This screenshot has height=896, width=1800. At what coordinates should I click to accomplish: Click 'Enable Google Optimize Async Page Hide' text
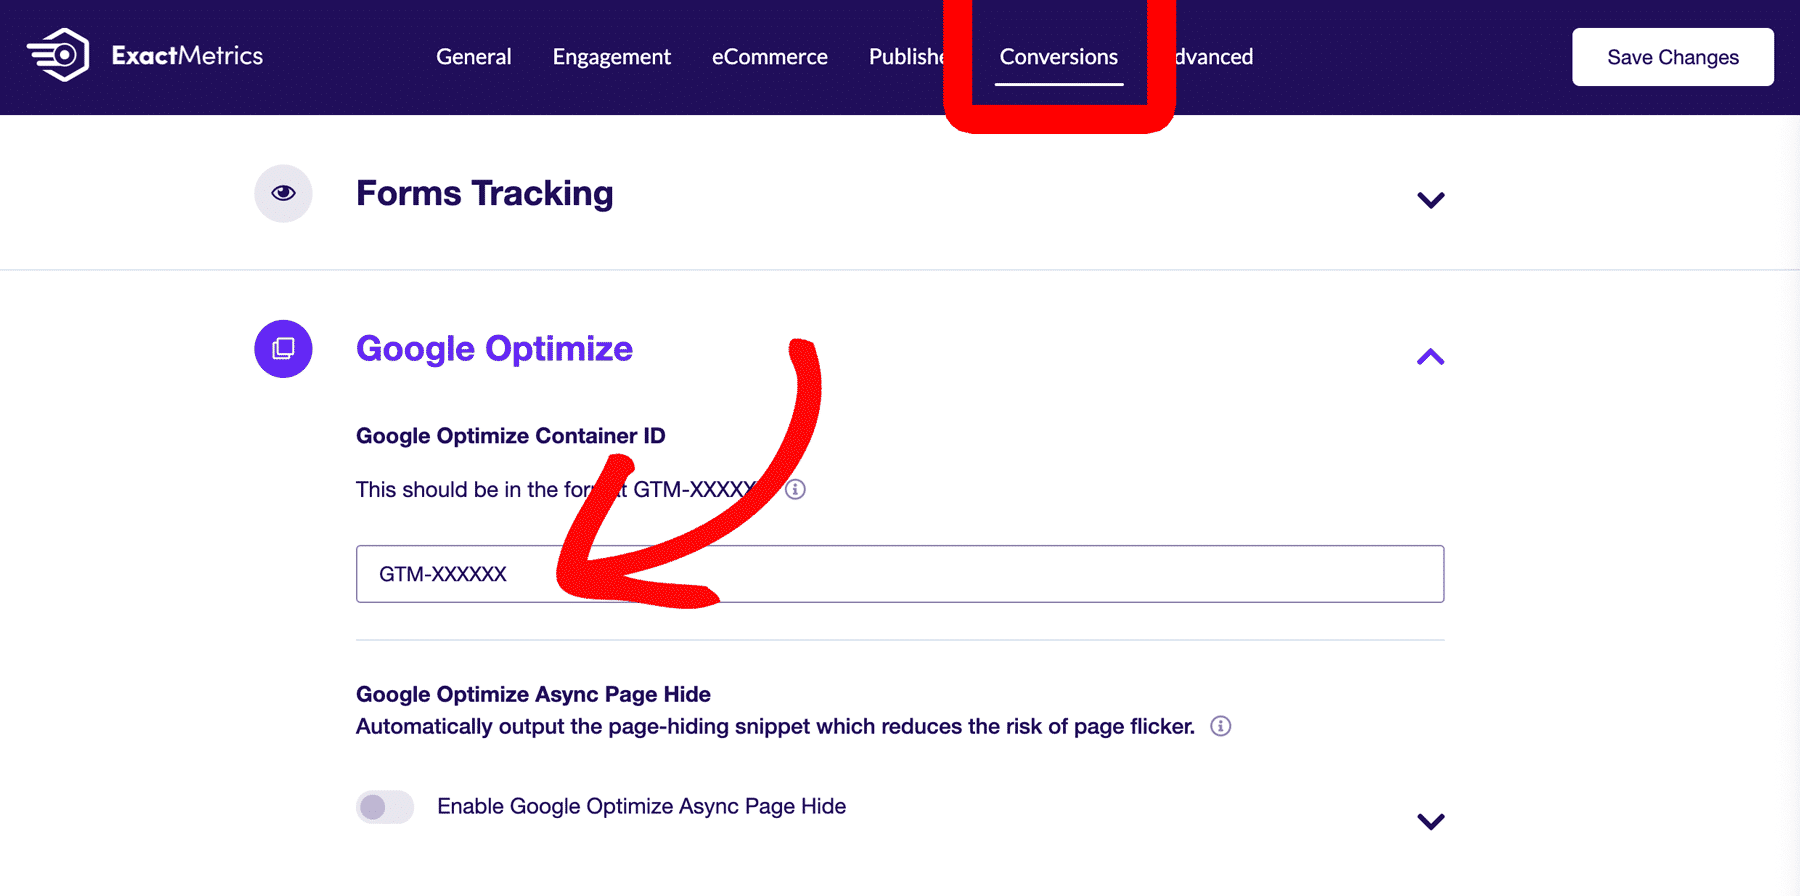(x=642, y=806)
